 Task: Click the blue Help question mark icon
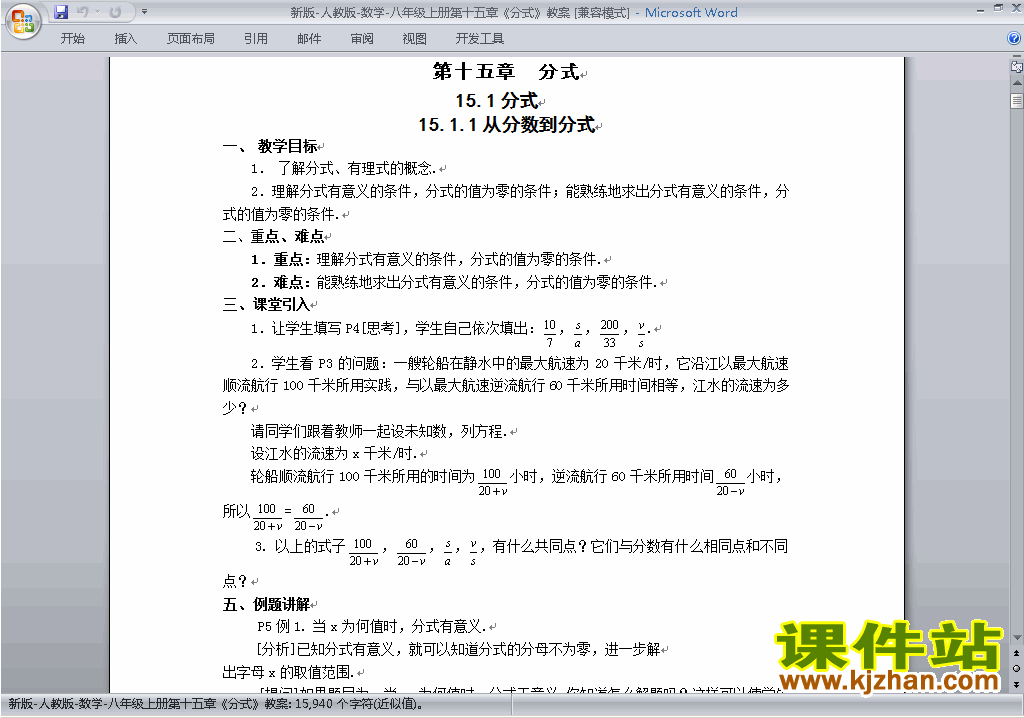point(1014,39)
